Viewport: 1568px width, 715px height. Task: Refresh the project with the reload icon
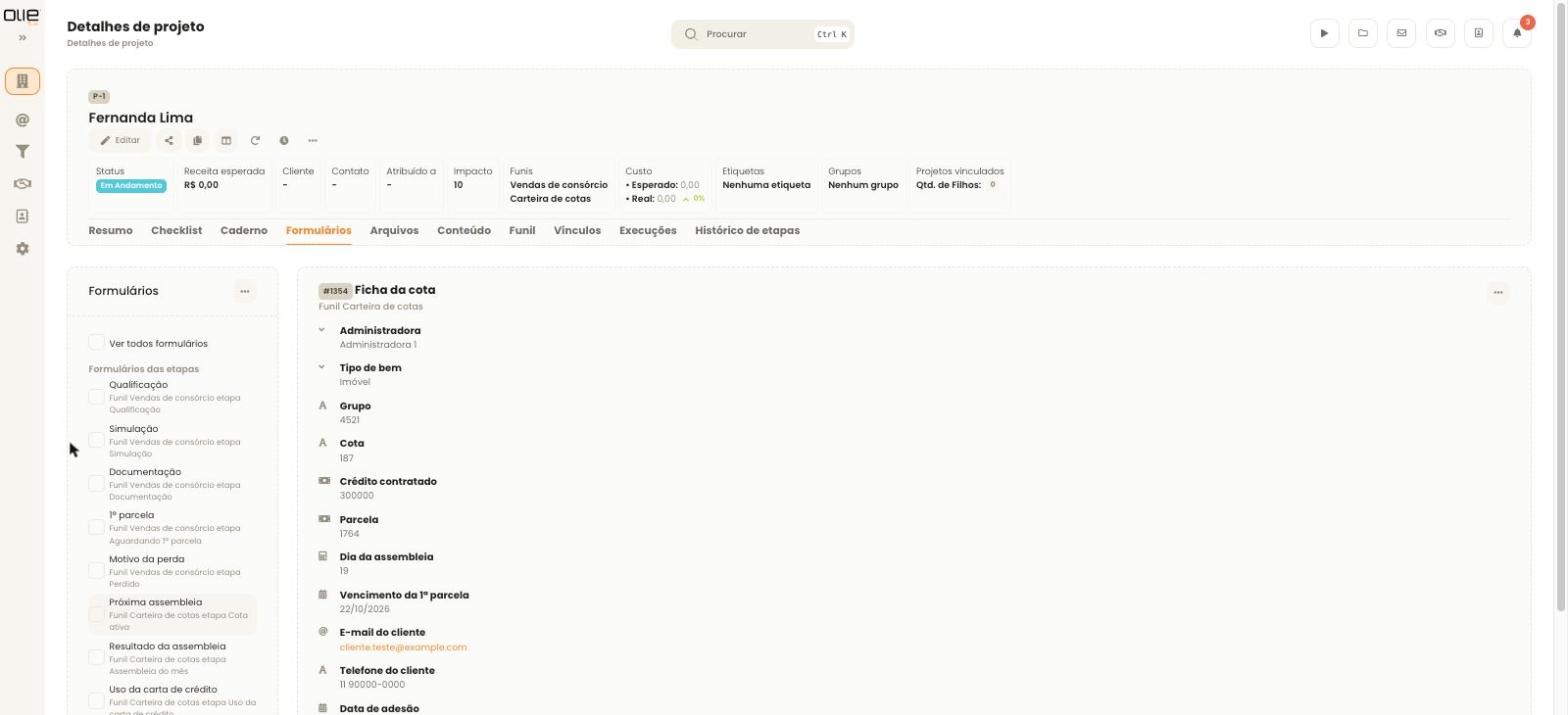tap(255, 141)
